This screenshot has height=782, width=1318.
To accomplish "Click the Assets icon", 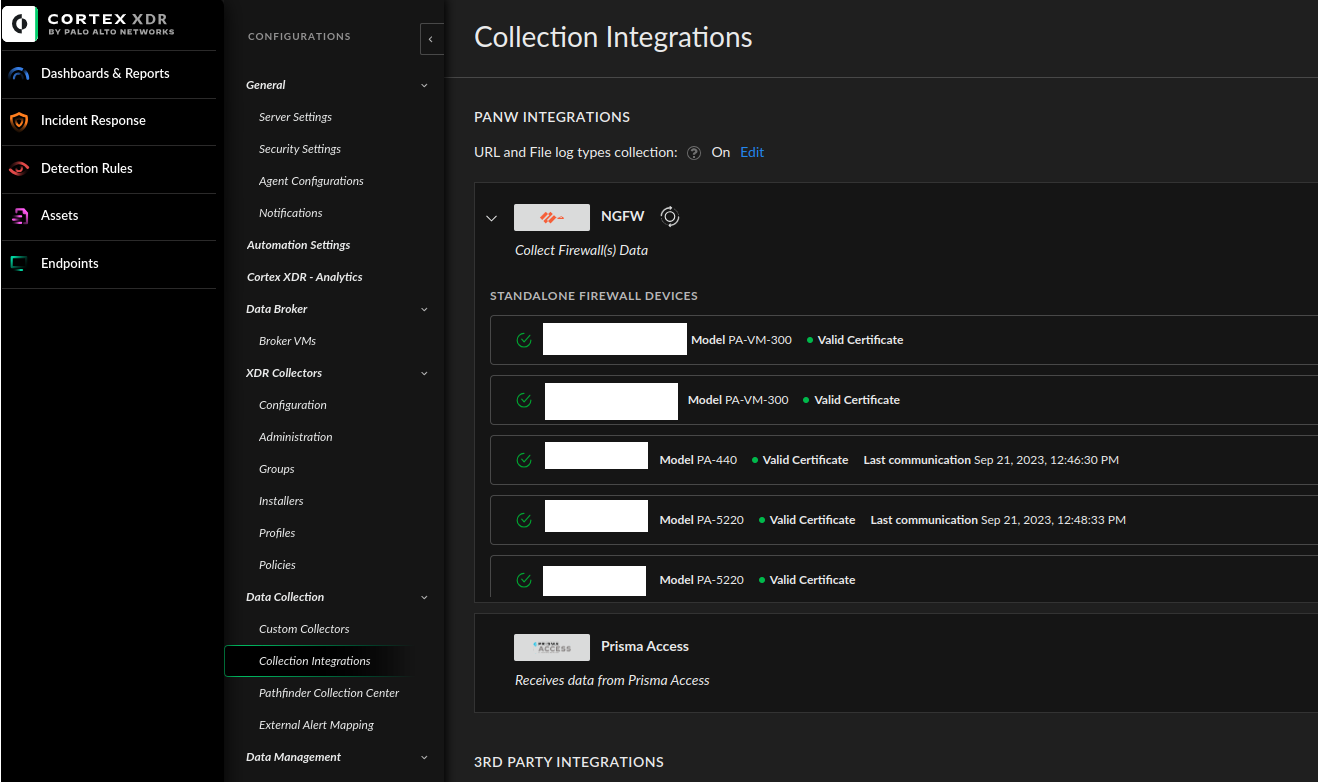I will click(x=19, y=216).
